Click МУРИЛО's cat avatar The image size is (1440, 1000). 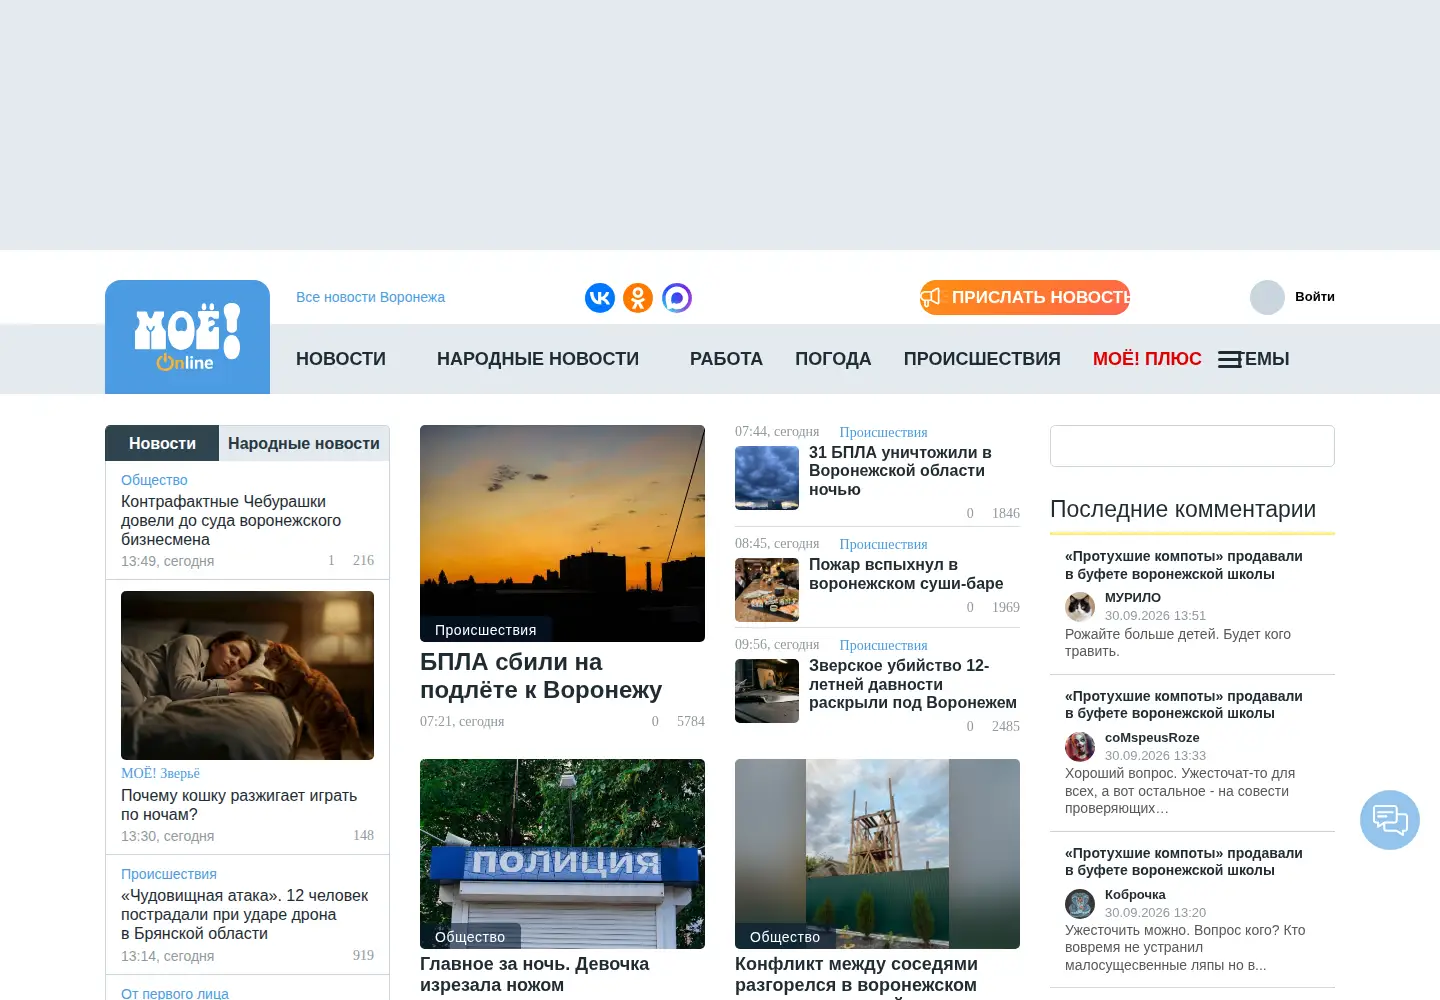1080,606
